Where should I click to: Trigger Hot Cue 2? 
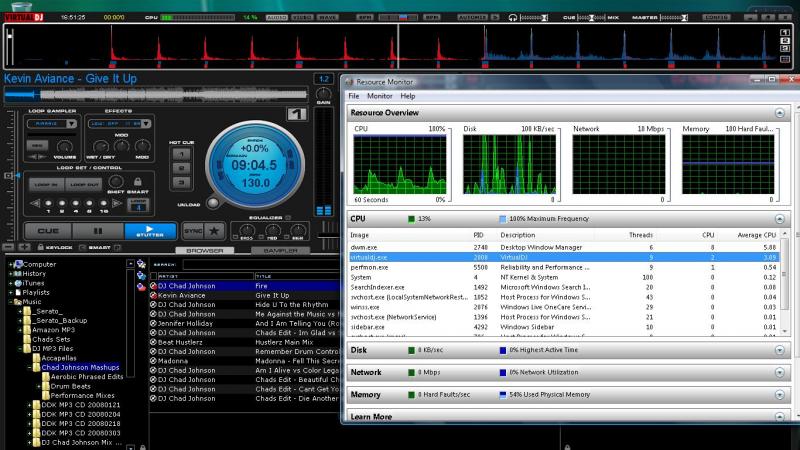181,168
